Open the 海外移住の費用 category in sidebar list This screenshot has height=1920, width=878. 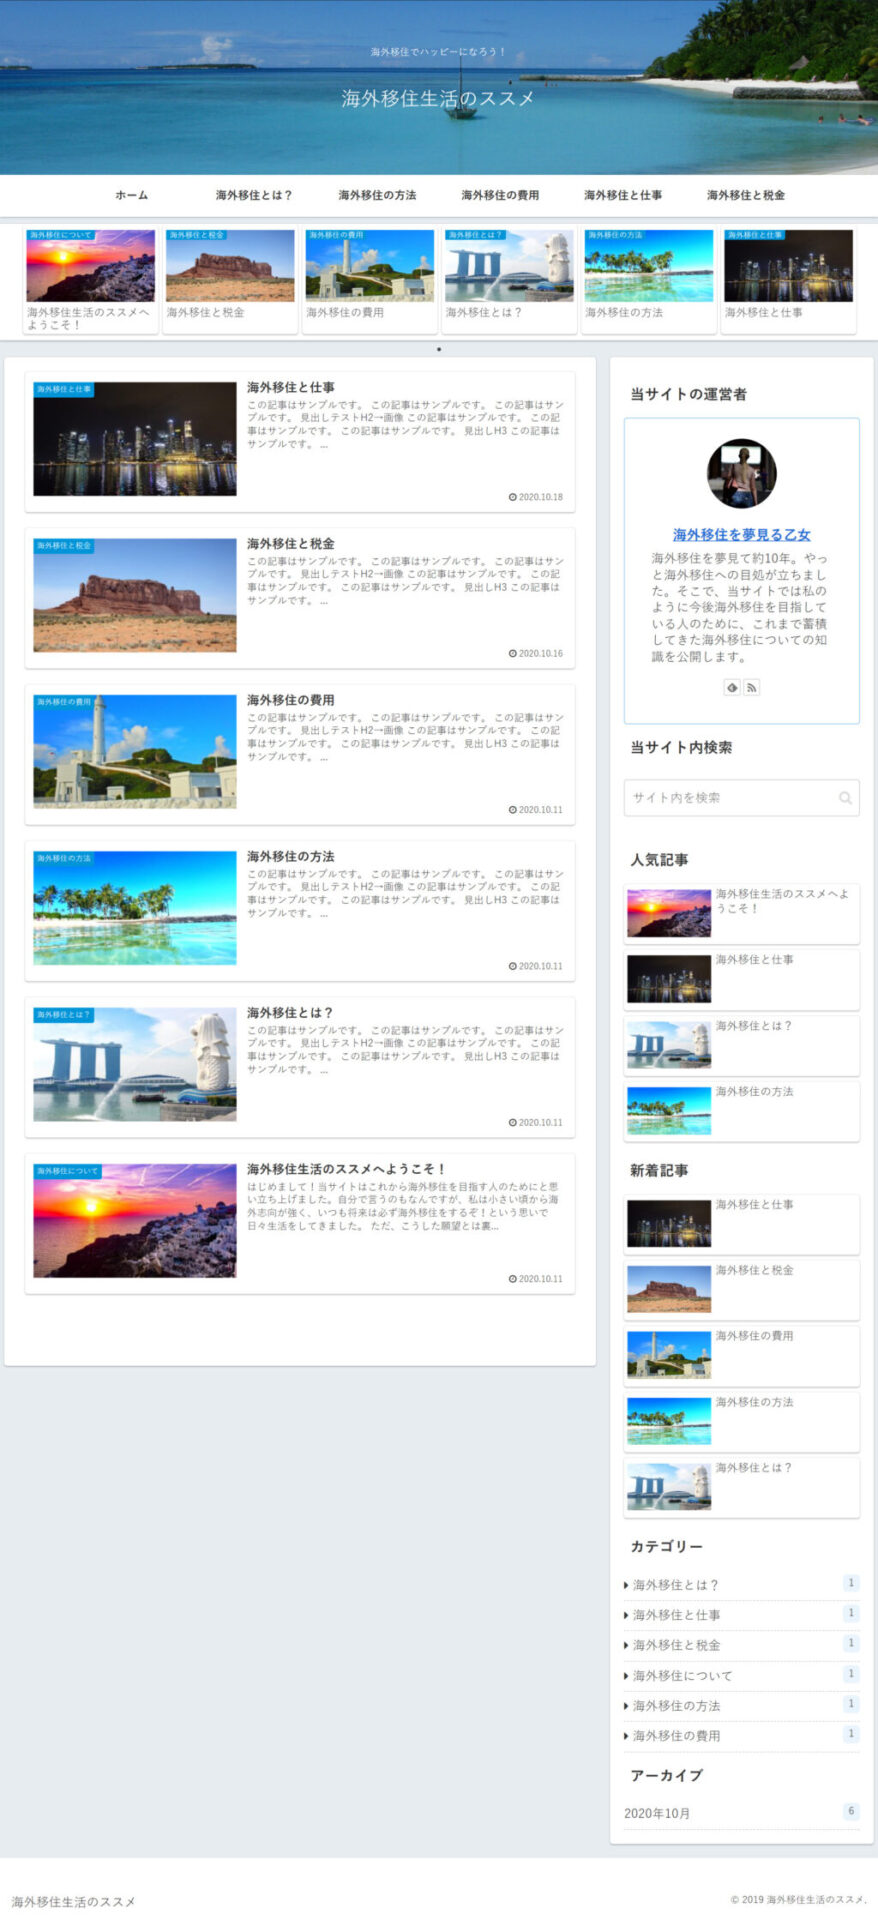click(676, 1736)
